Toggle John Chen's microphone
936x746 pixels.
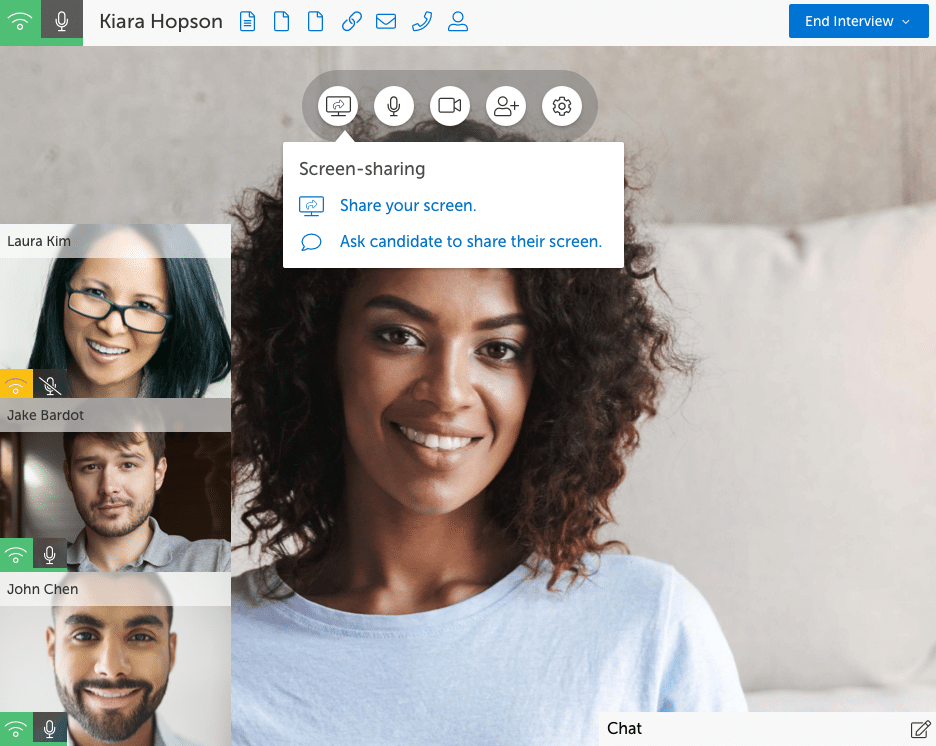pyautogui.click(x=50, y=727)
